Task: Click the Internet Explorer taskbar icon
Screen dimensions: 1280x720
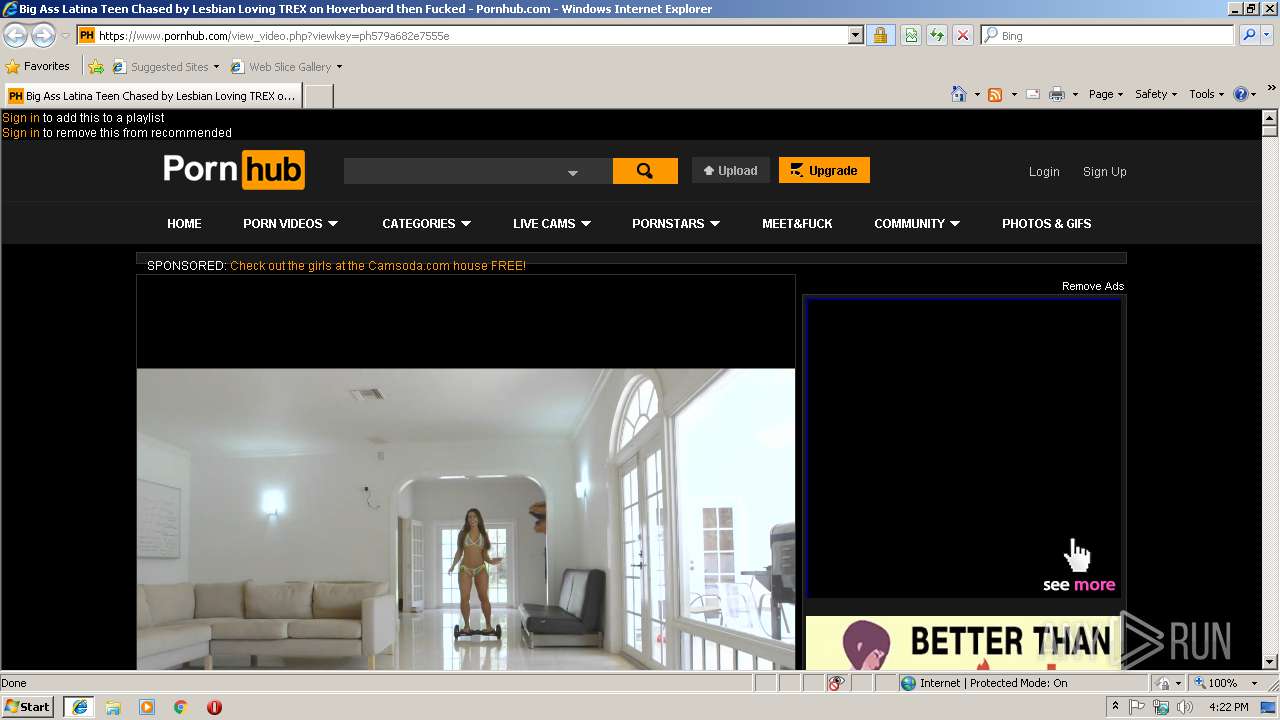Action: 79,707
